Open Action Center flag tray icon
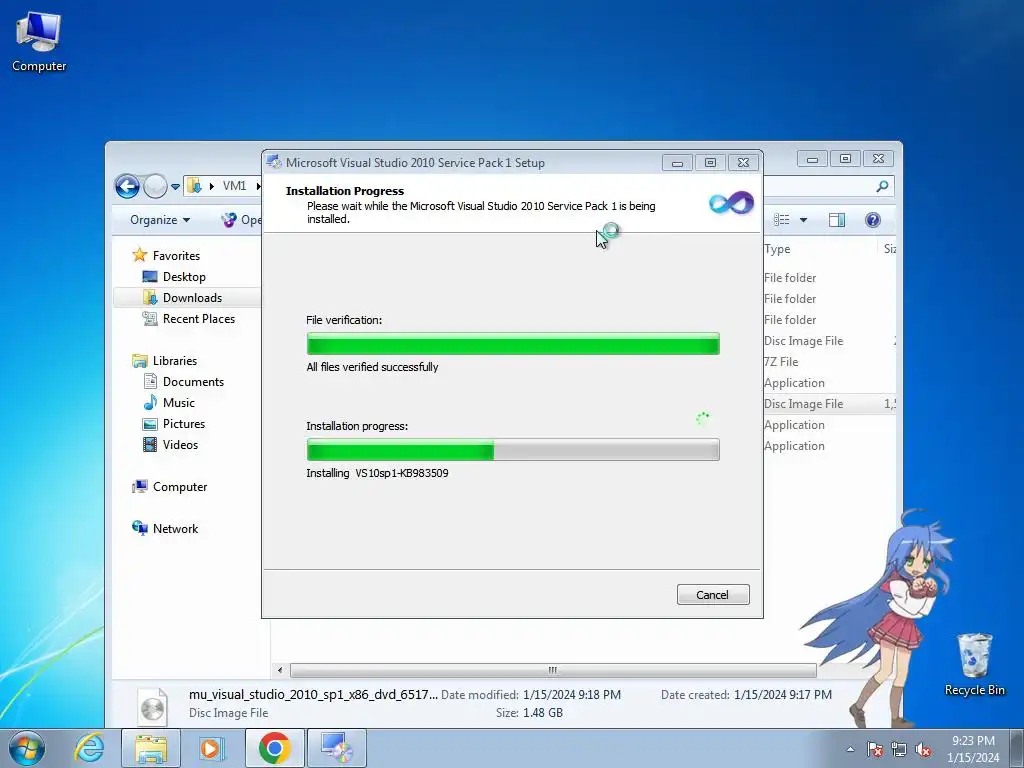Viewport: 1024px width, 768px height. click(x=875, y=749)
